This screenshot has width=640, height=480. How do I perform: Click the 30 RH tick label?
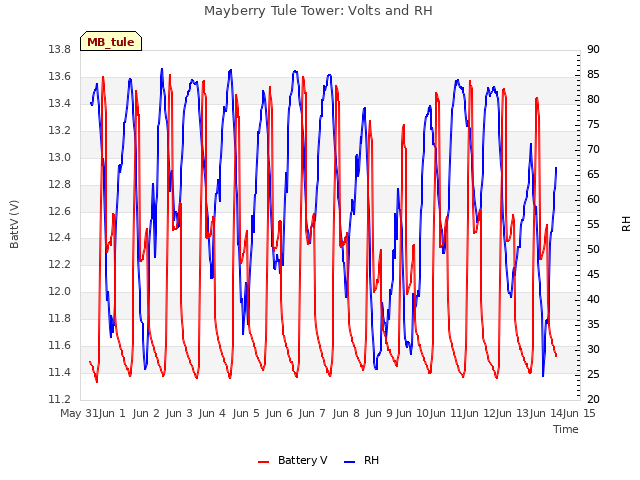(x=593, y=349)
